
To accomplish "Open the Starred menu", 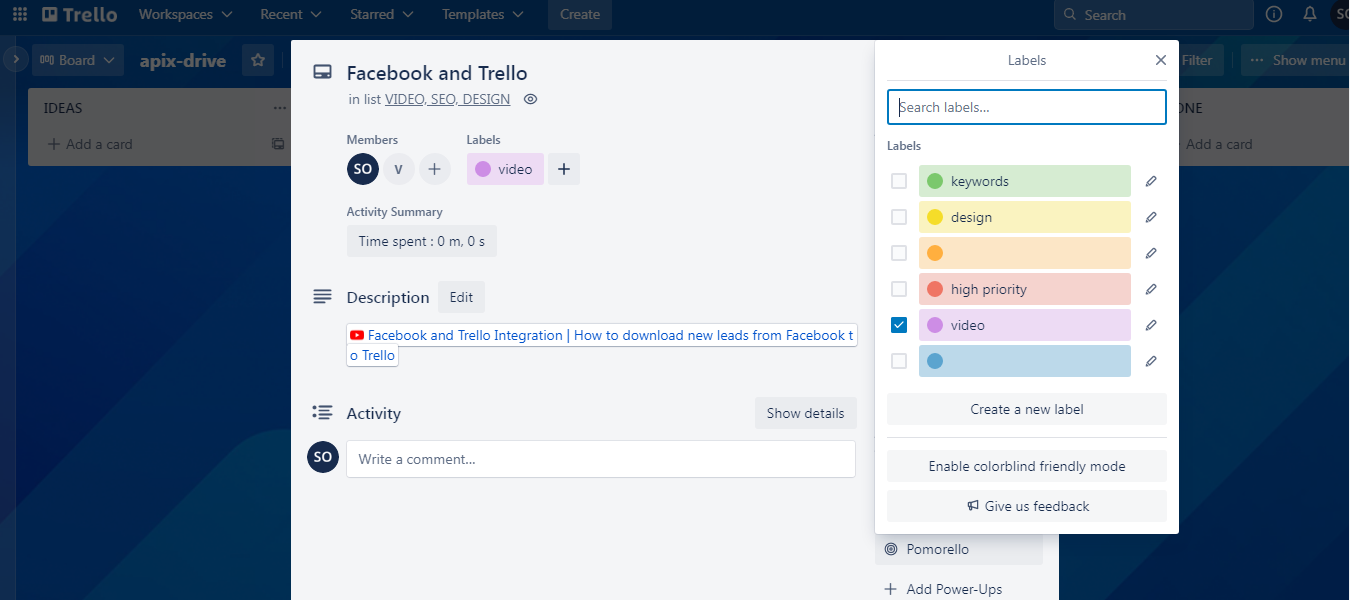I will point(380,14).
